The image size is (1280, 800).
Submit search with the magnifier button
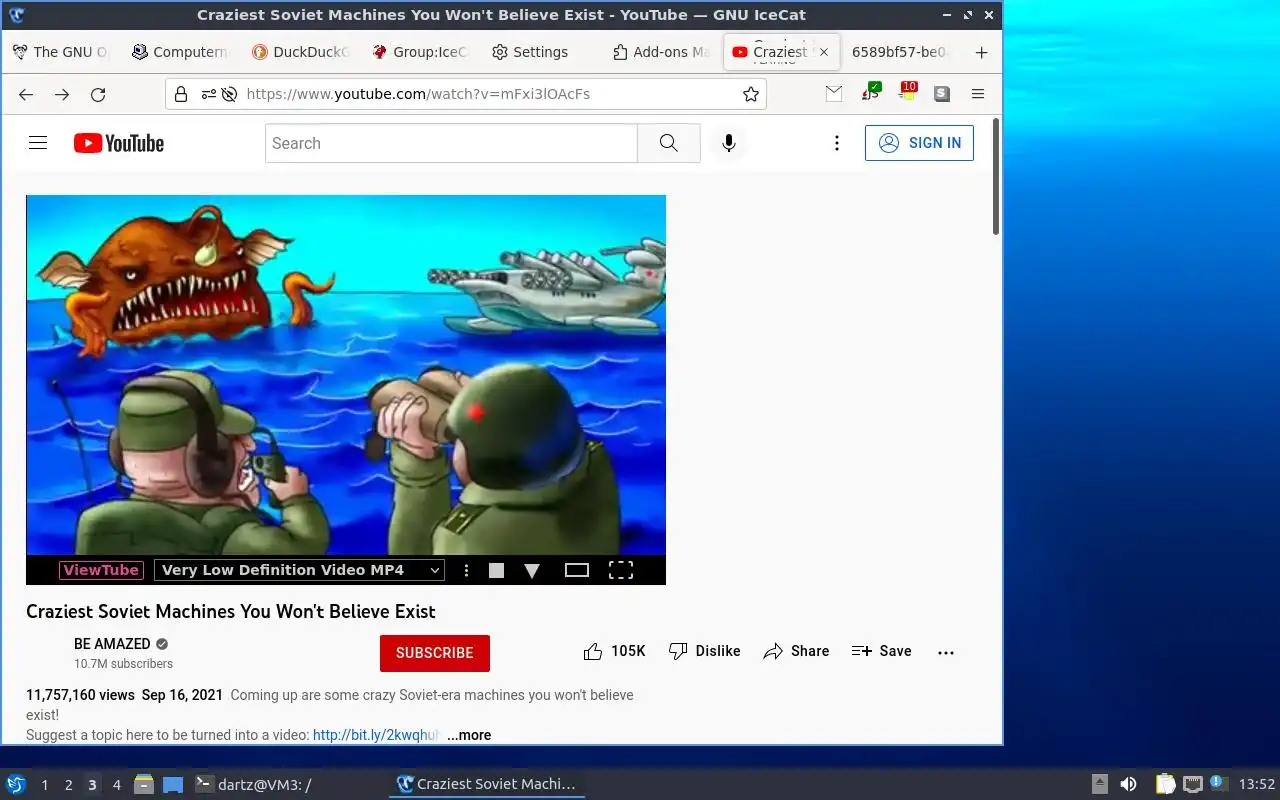(669, 143)
